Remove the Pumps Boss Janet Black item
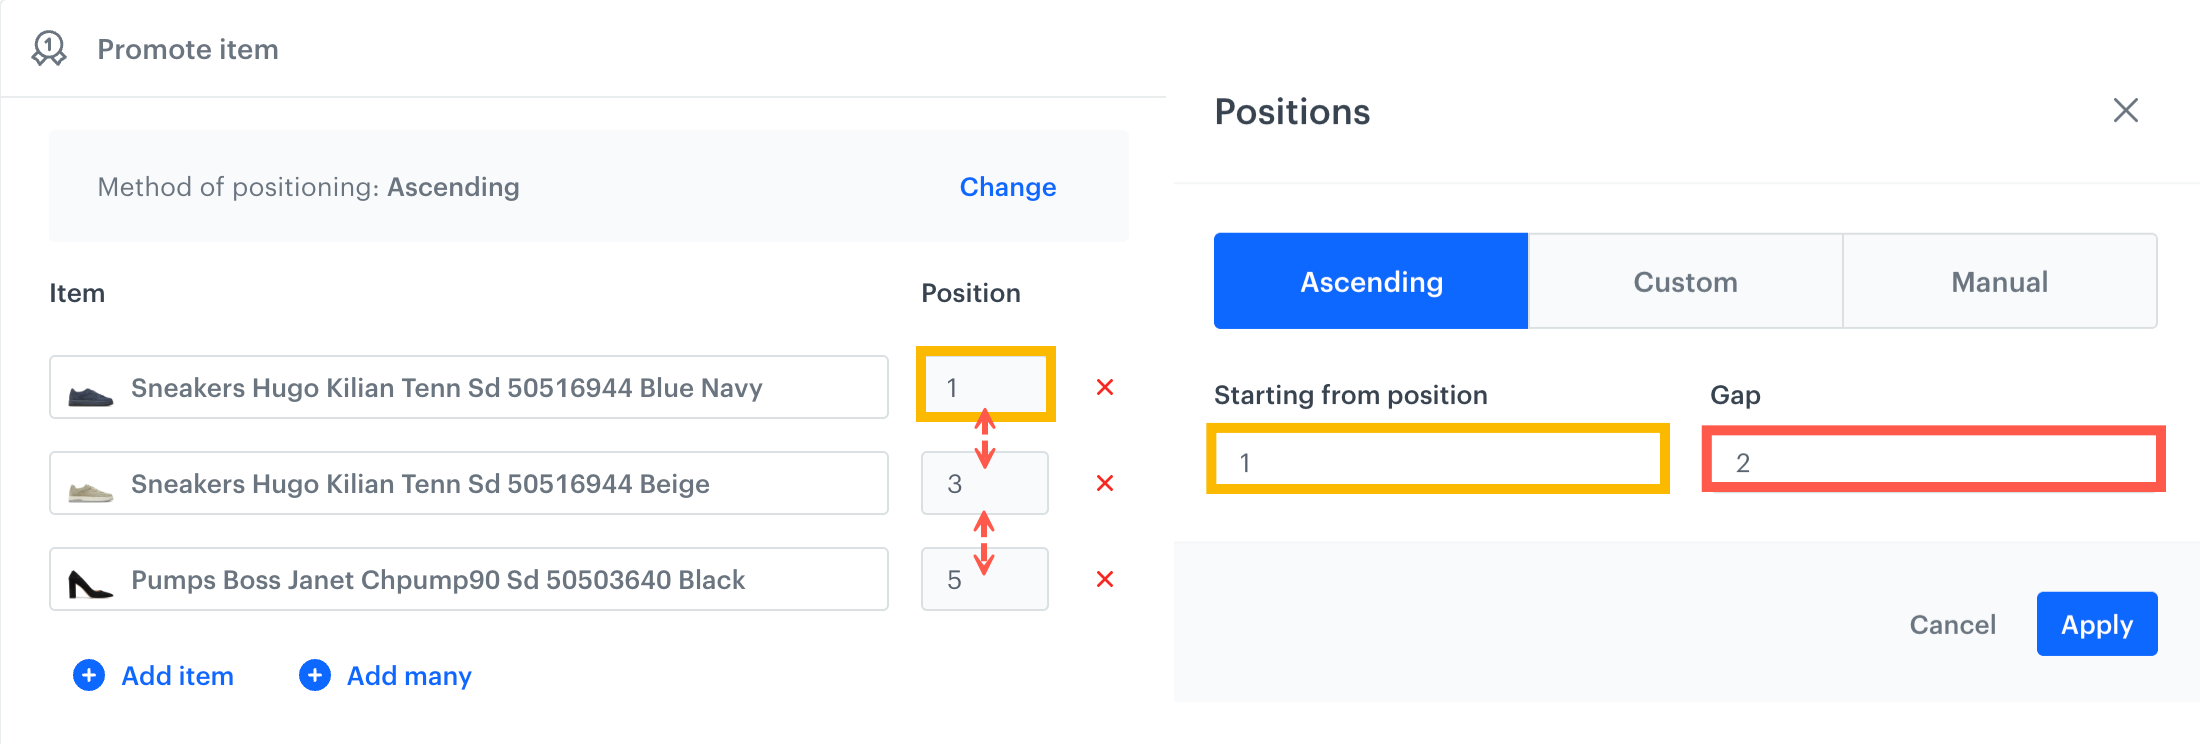Screen dimensions: 2200x744 point(1104,579)
